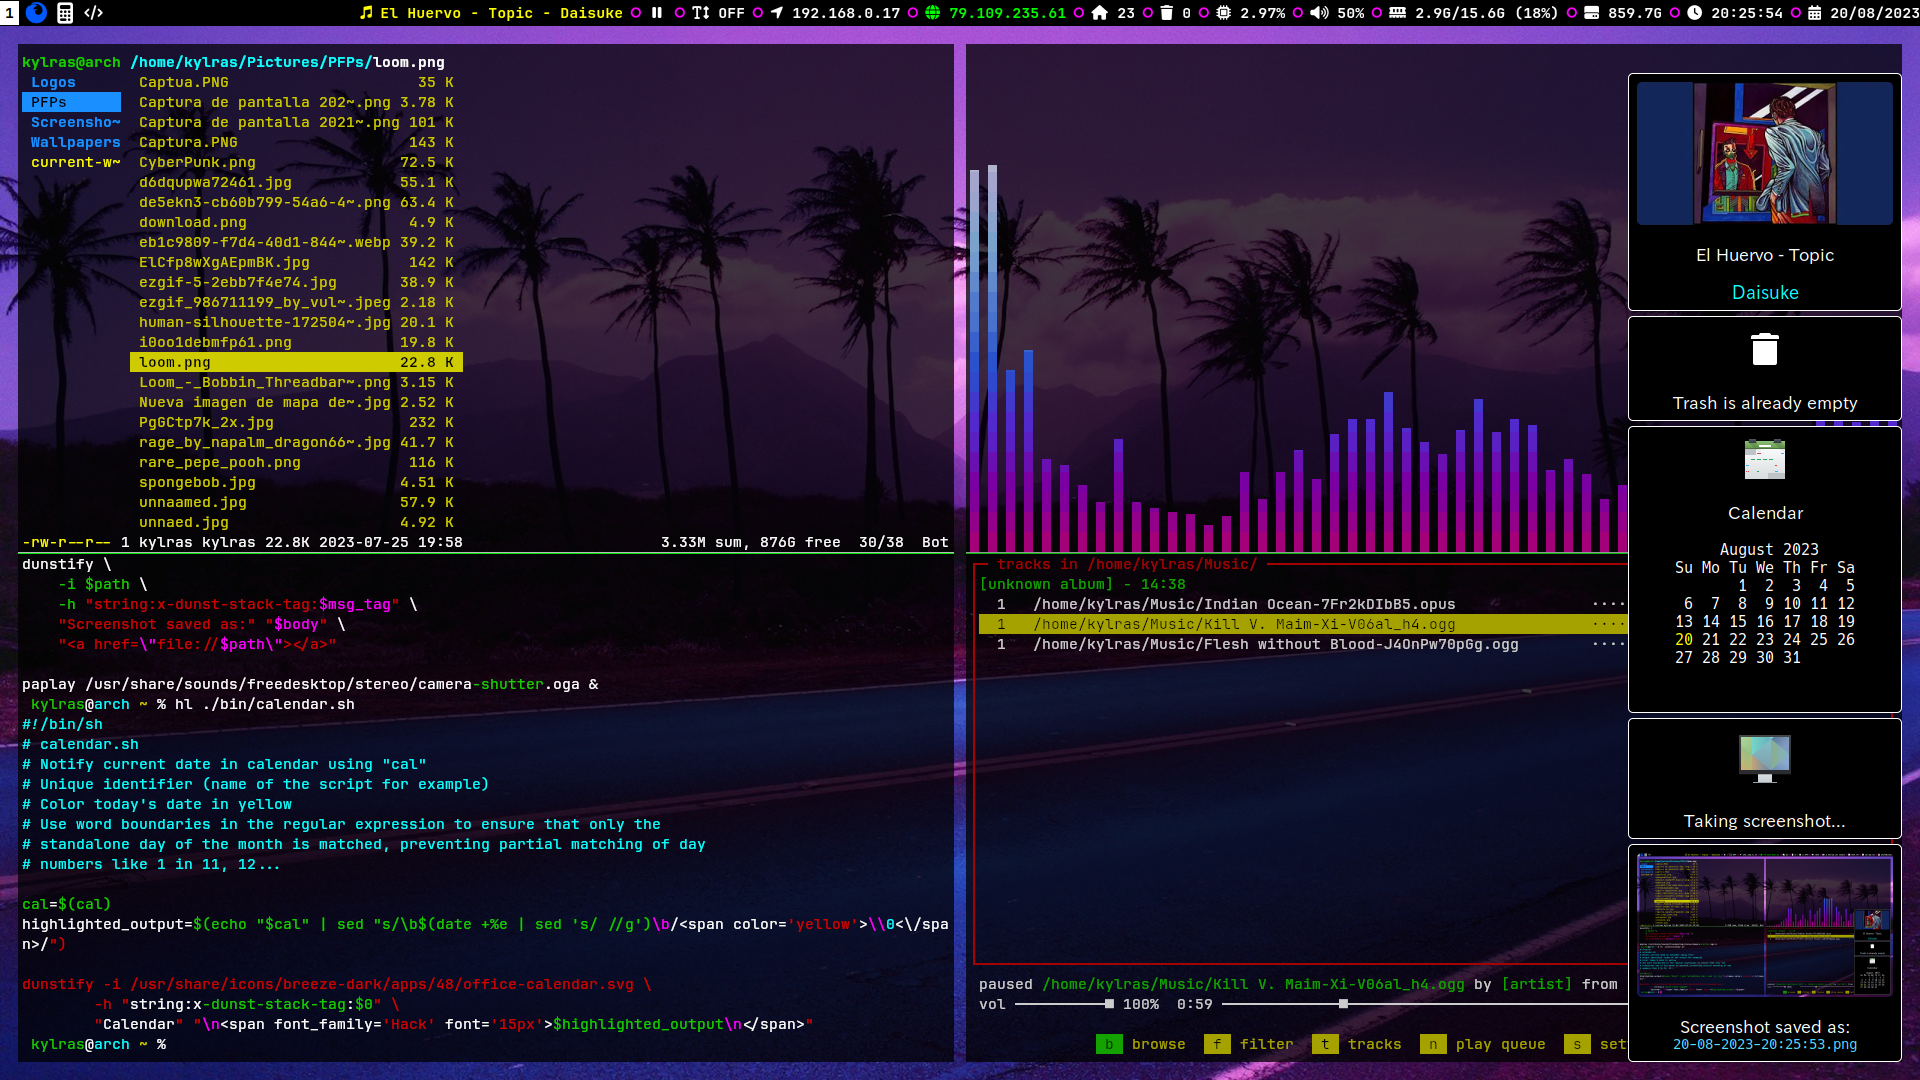The height and width of the screenshot is (1080, 1920).
Task: Select Flesh without Blood track
Action: pyautogui.click(x=1302, y=644)
